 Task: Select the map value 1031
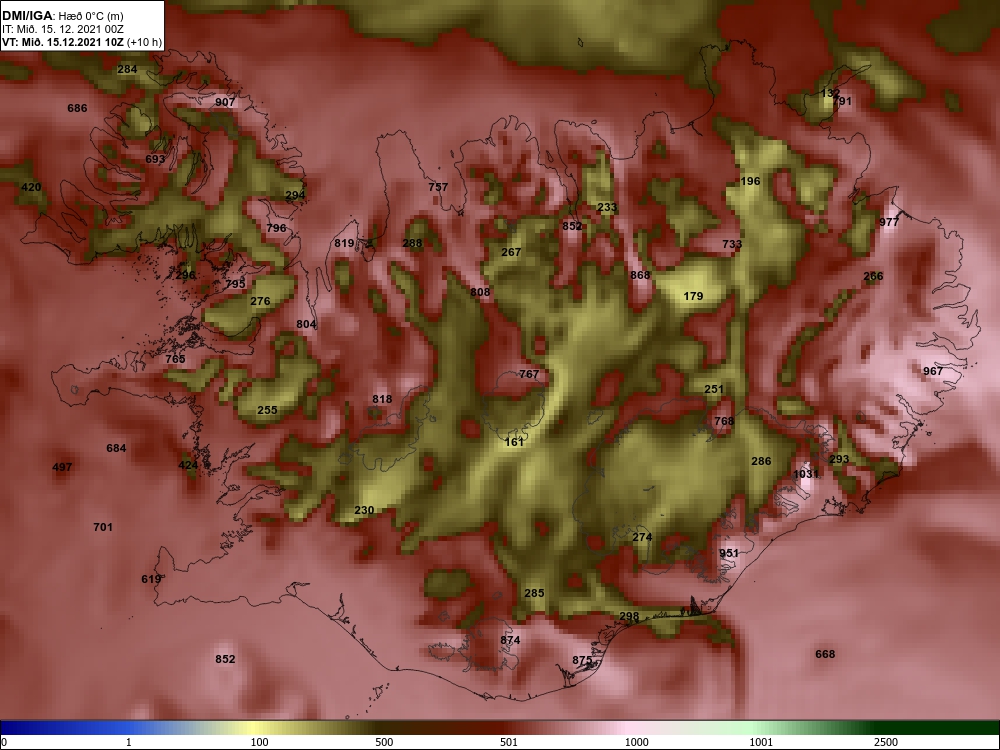(806, 474)
